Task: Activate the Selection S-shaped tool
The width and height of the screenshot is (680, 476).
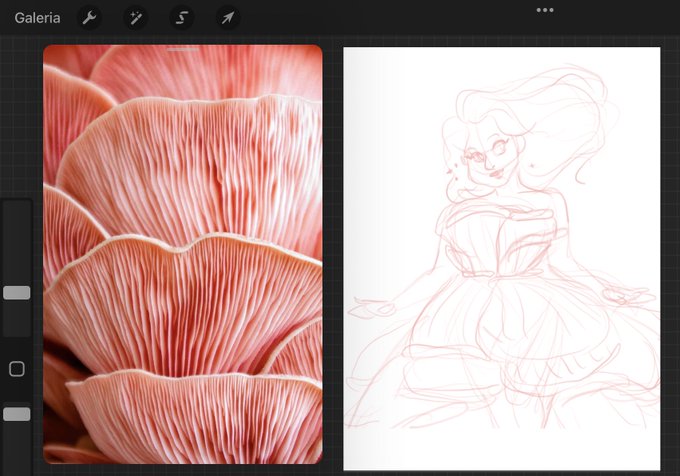Action: click(x=181, y=18)
